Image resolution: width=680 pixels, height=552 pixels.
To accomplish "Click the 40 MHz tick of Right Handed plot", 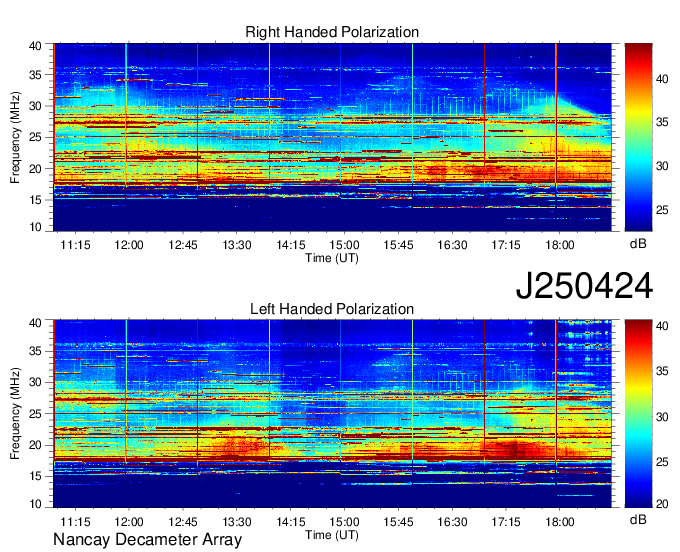I will coord(35,46).
